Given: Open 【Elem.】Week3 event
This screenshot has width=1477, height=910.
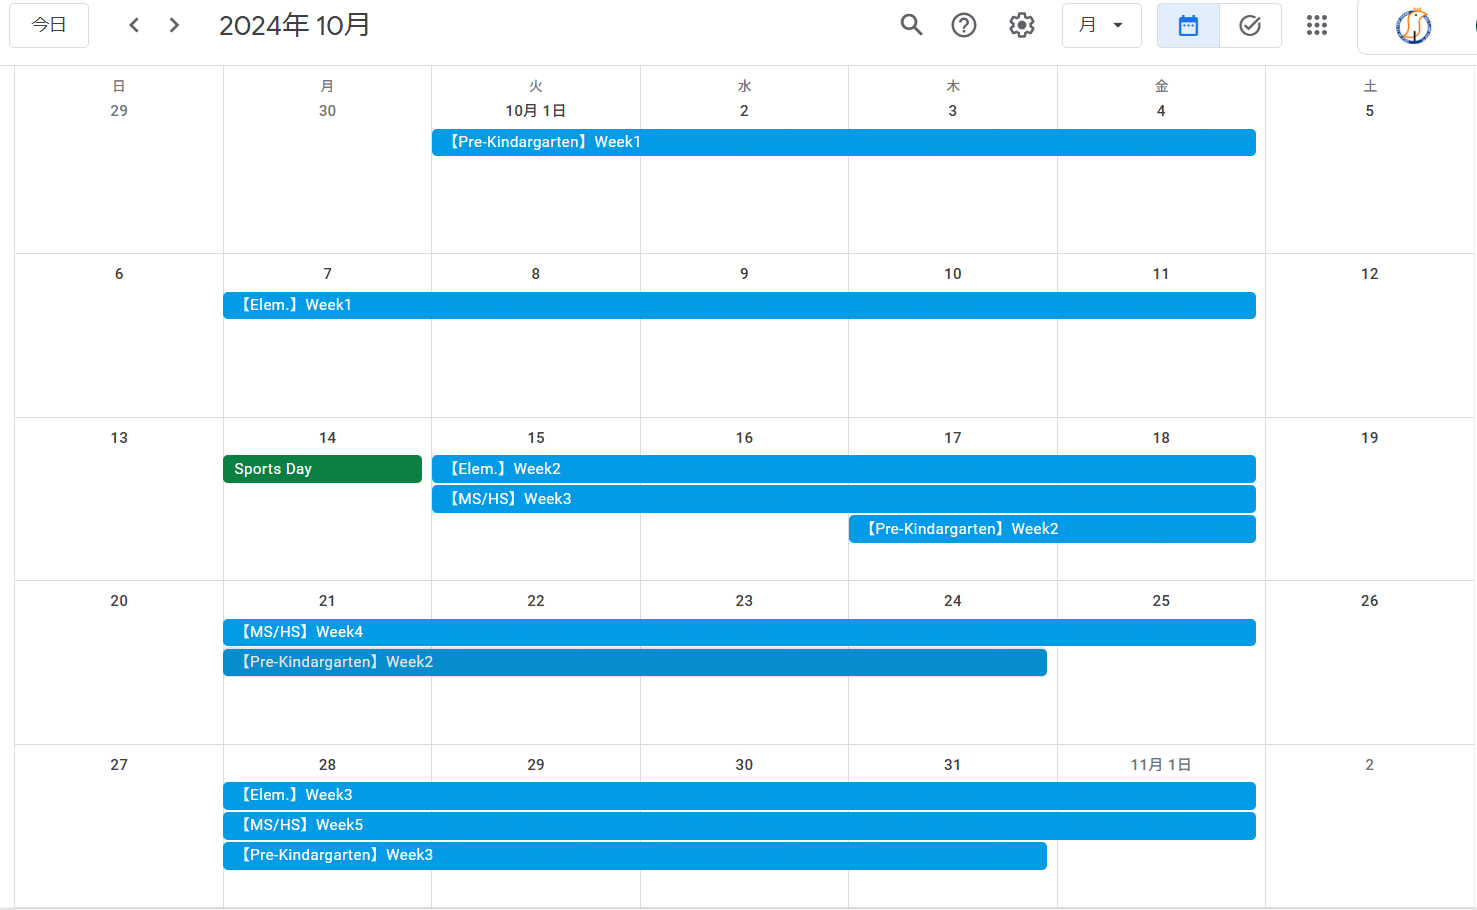Looking at the screenshot, I should 739,795.
